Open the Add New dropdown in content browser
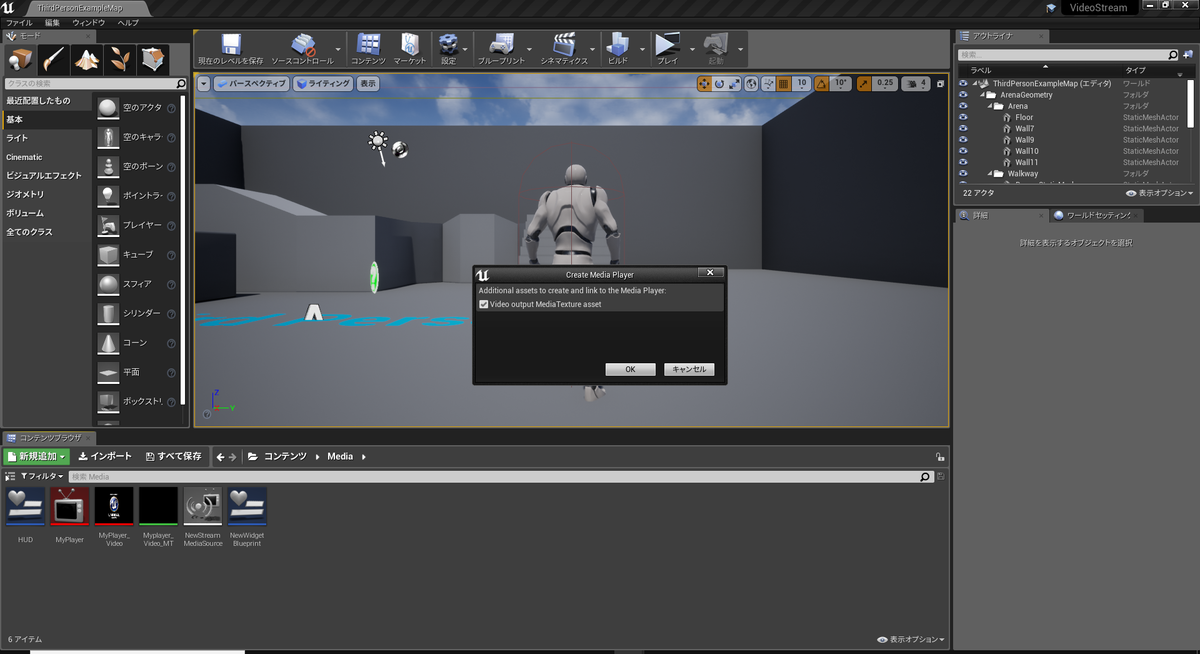The height and width of the screenshot is (654, 1200). (x=37, y=456)
